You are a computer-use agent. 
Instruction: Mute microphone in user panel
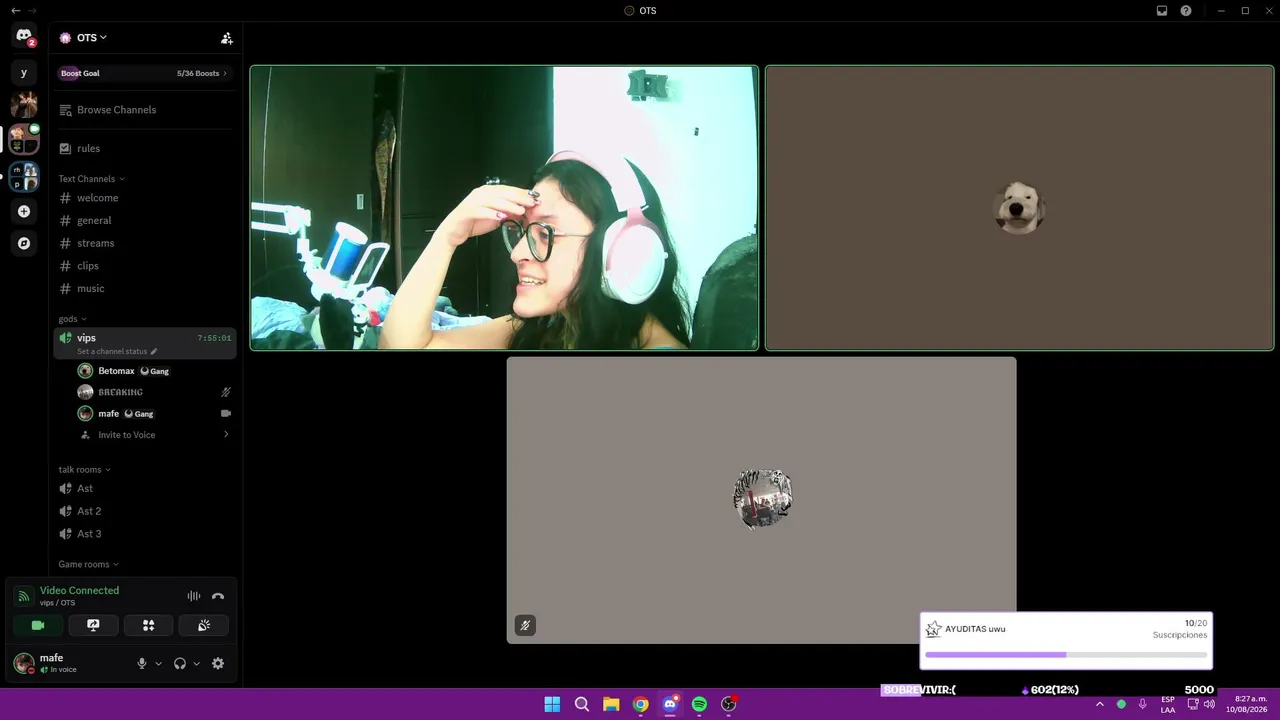pos(142,663)
